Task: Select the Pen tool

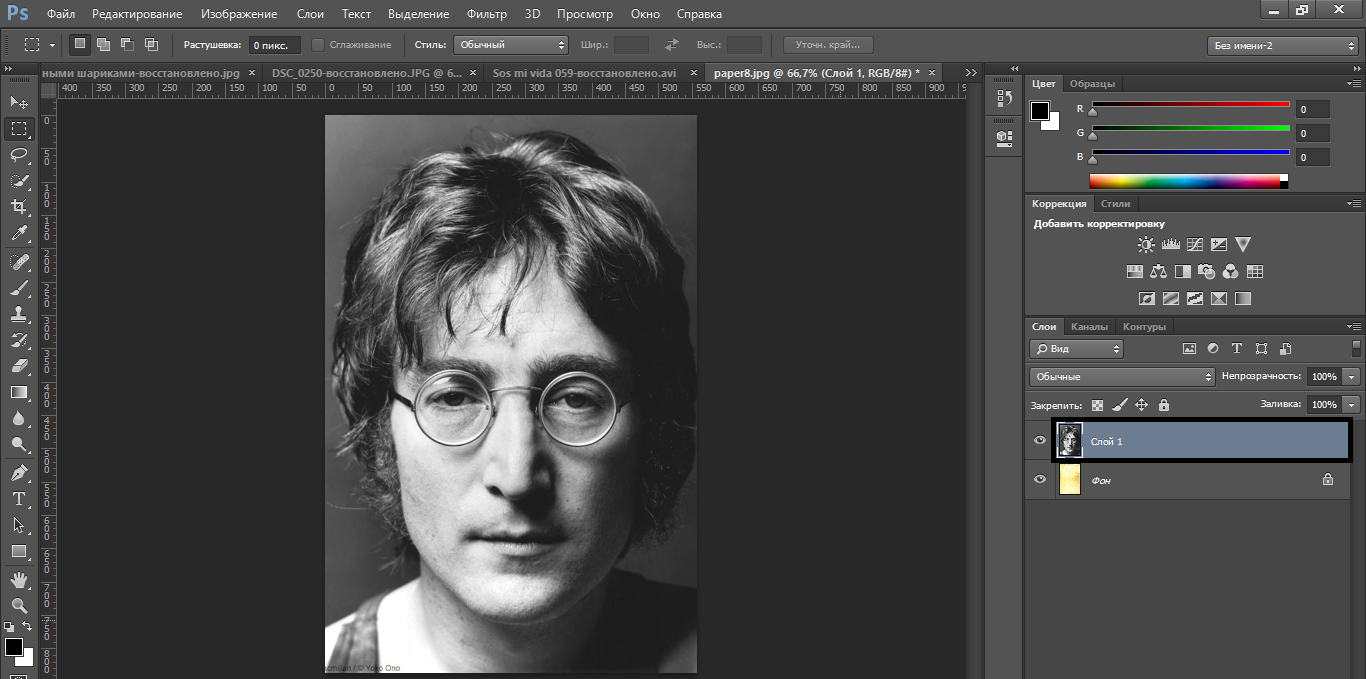Action: click(19, 473)
